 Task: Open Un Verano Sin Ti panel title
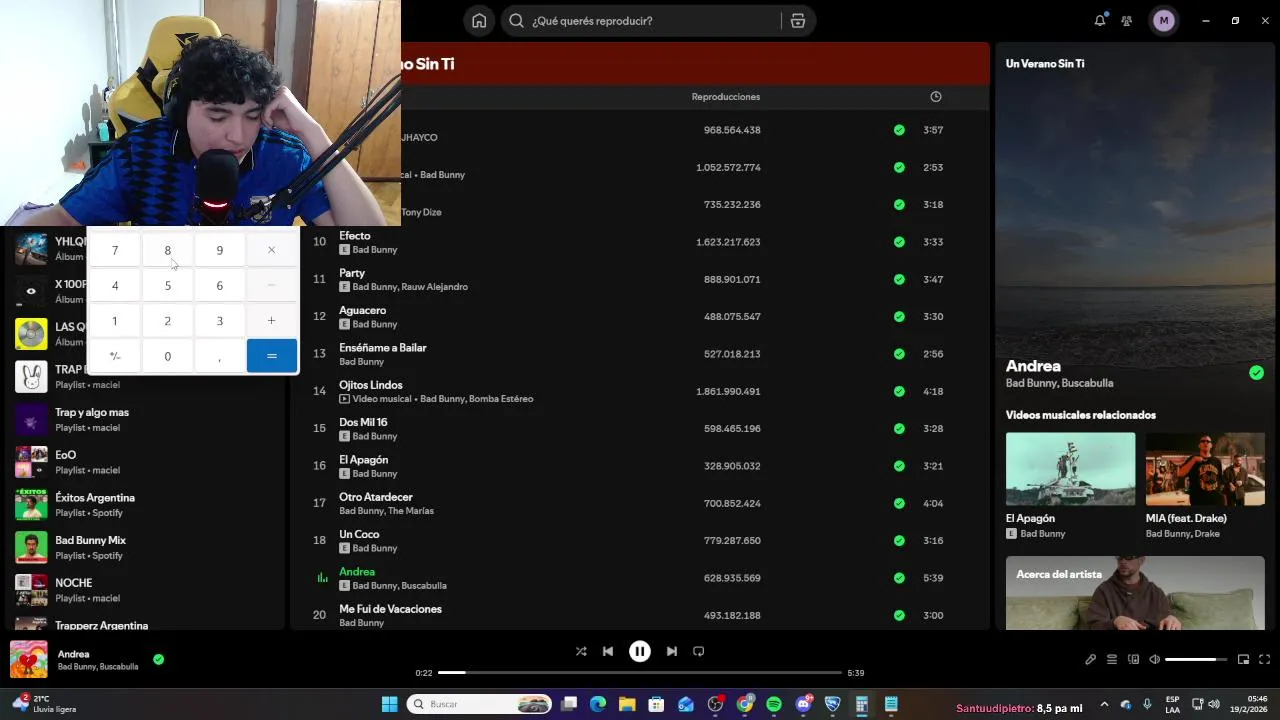1045,64
